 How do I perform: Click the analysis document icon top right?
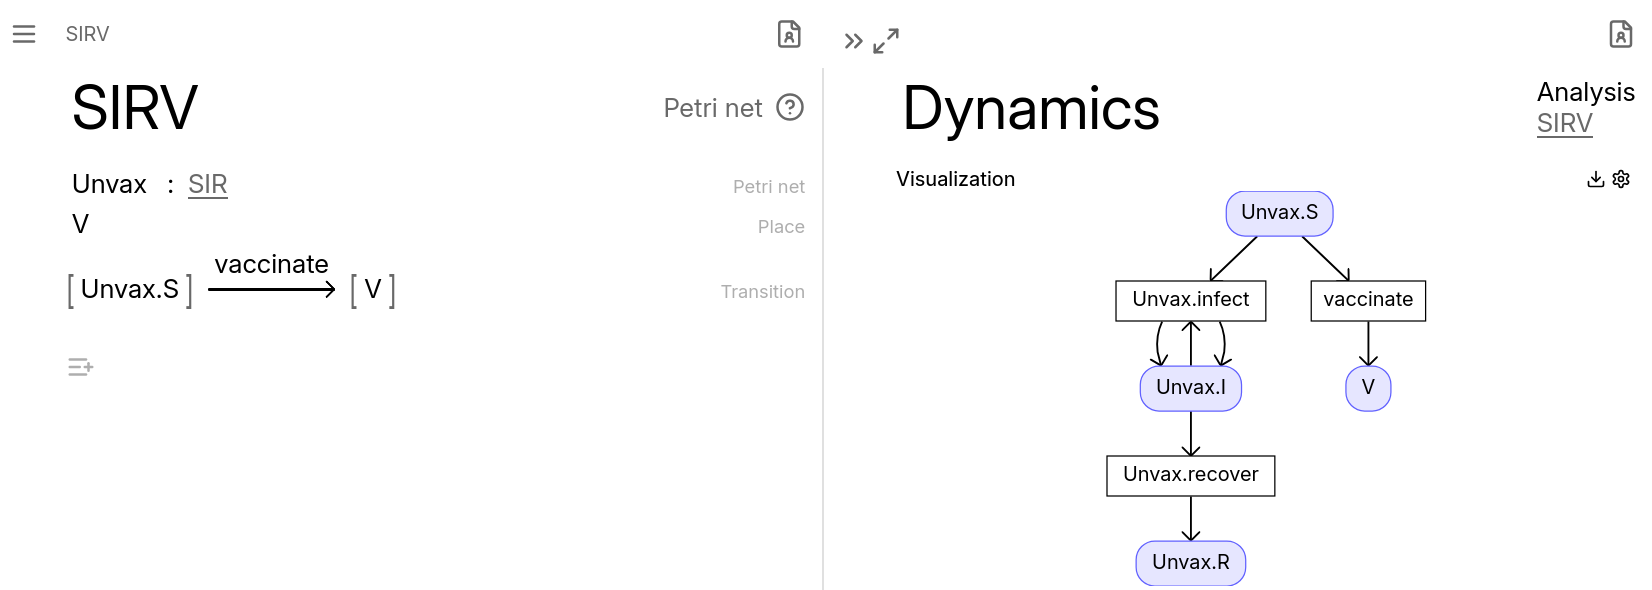coord(1620,34)
